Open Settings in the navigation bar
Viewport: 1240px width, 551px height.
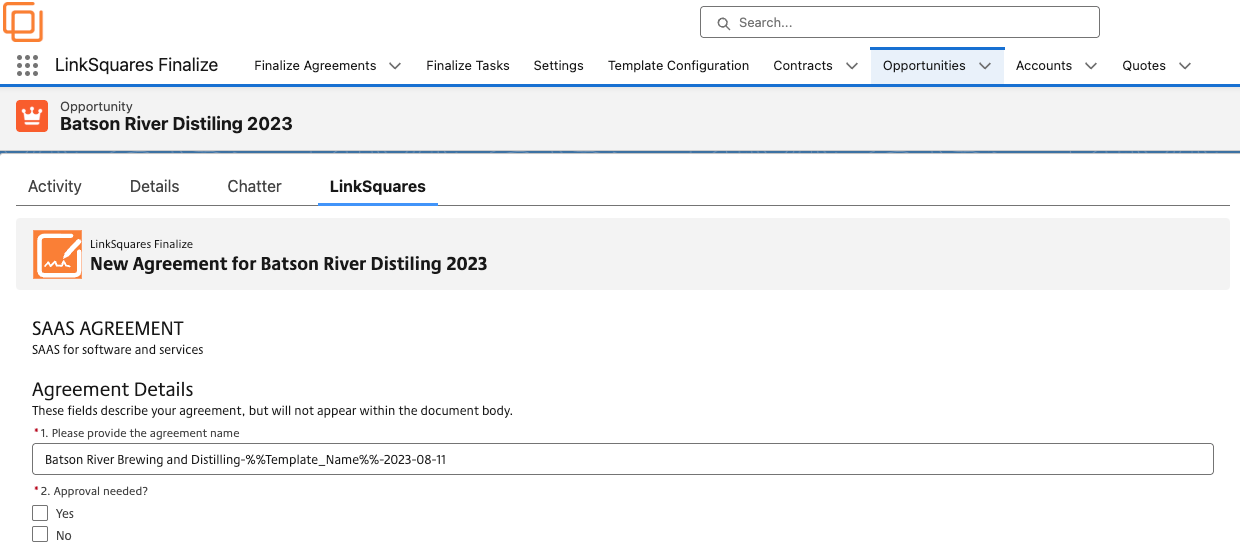(558, 66)
